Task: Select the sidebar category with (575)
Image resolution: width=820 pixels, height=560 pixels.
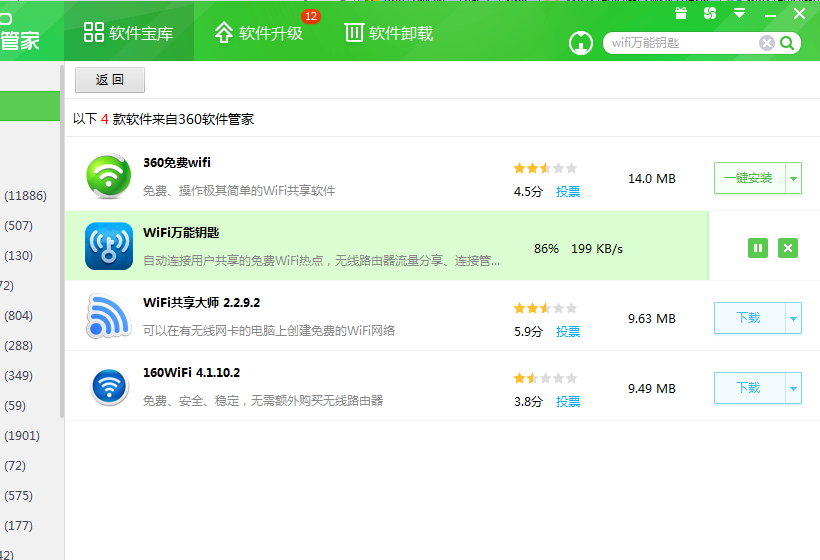Action: tap(19, 496)
